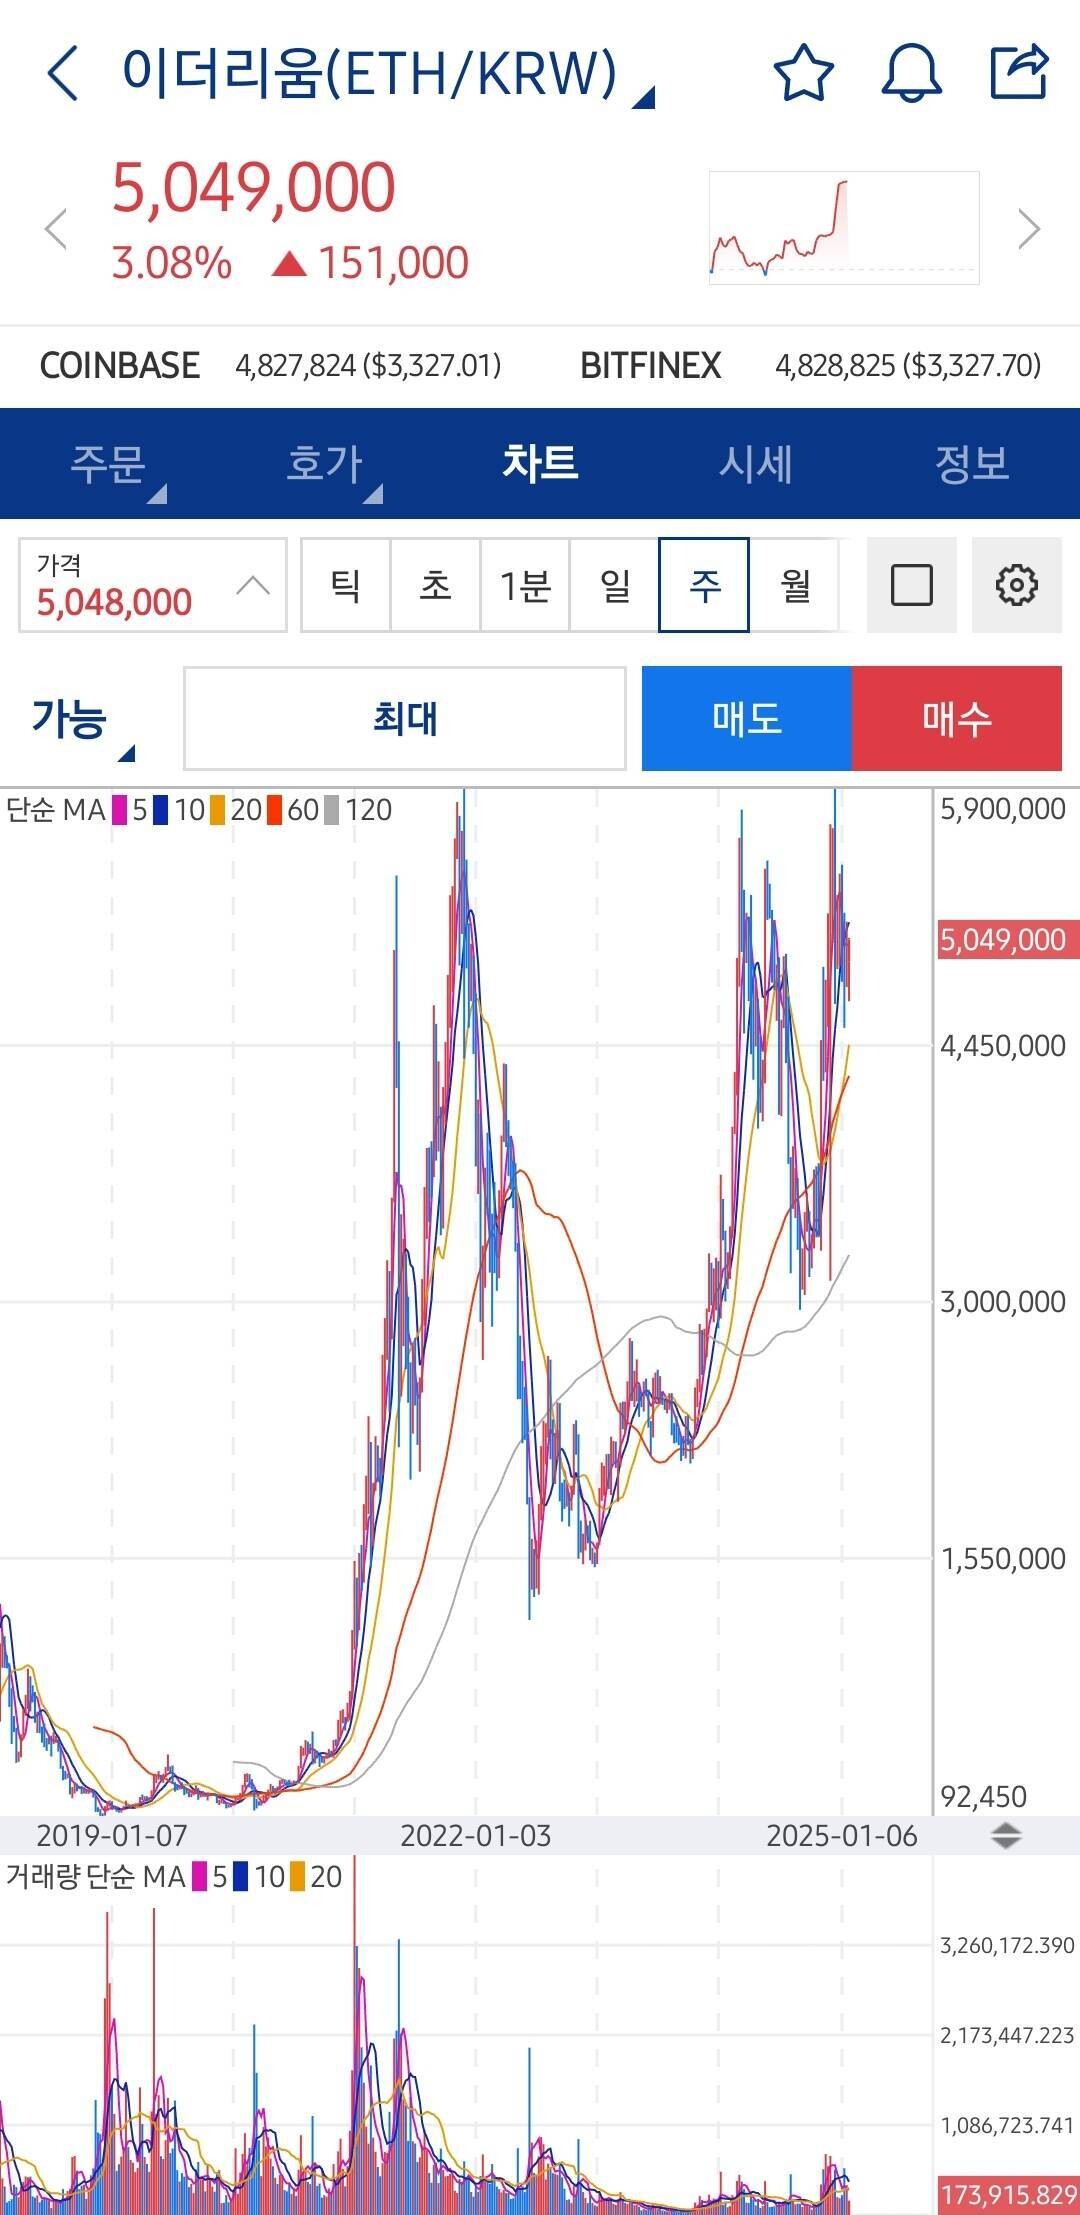
Task: Add Ethereum to favorites with star
Action: click(x=803, y=73)
